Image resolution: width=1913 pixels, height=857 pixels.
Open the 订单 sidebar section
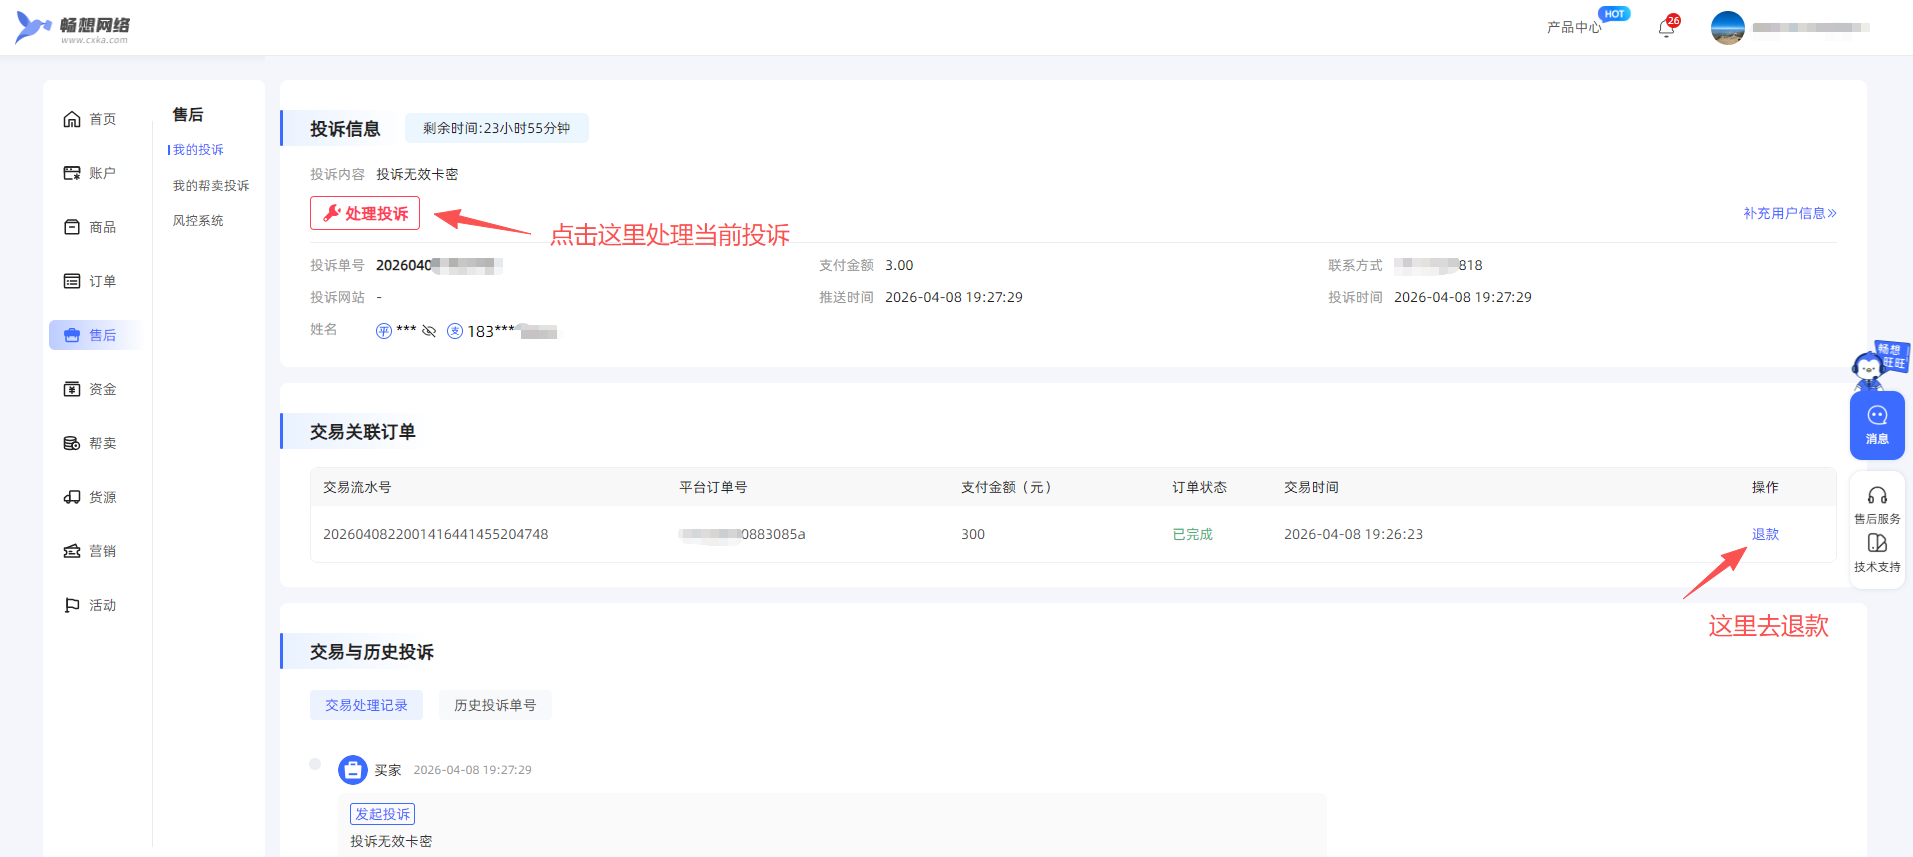(91, 281)
